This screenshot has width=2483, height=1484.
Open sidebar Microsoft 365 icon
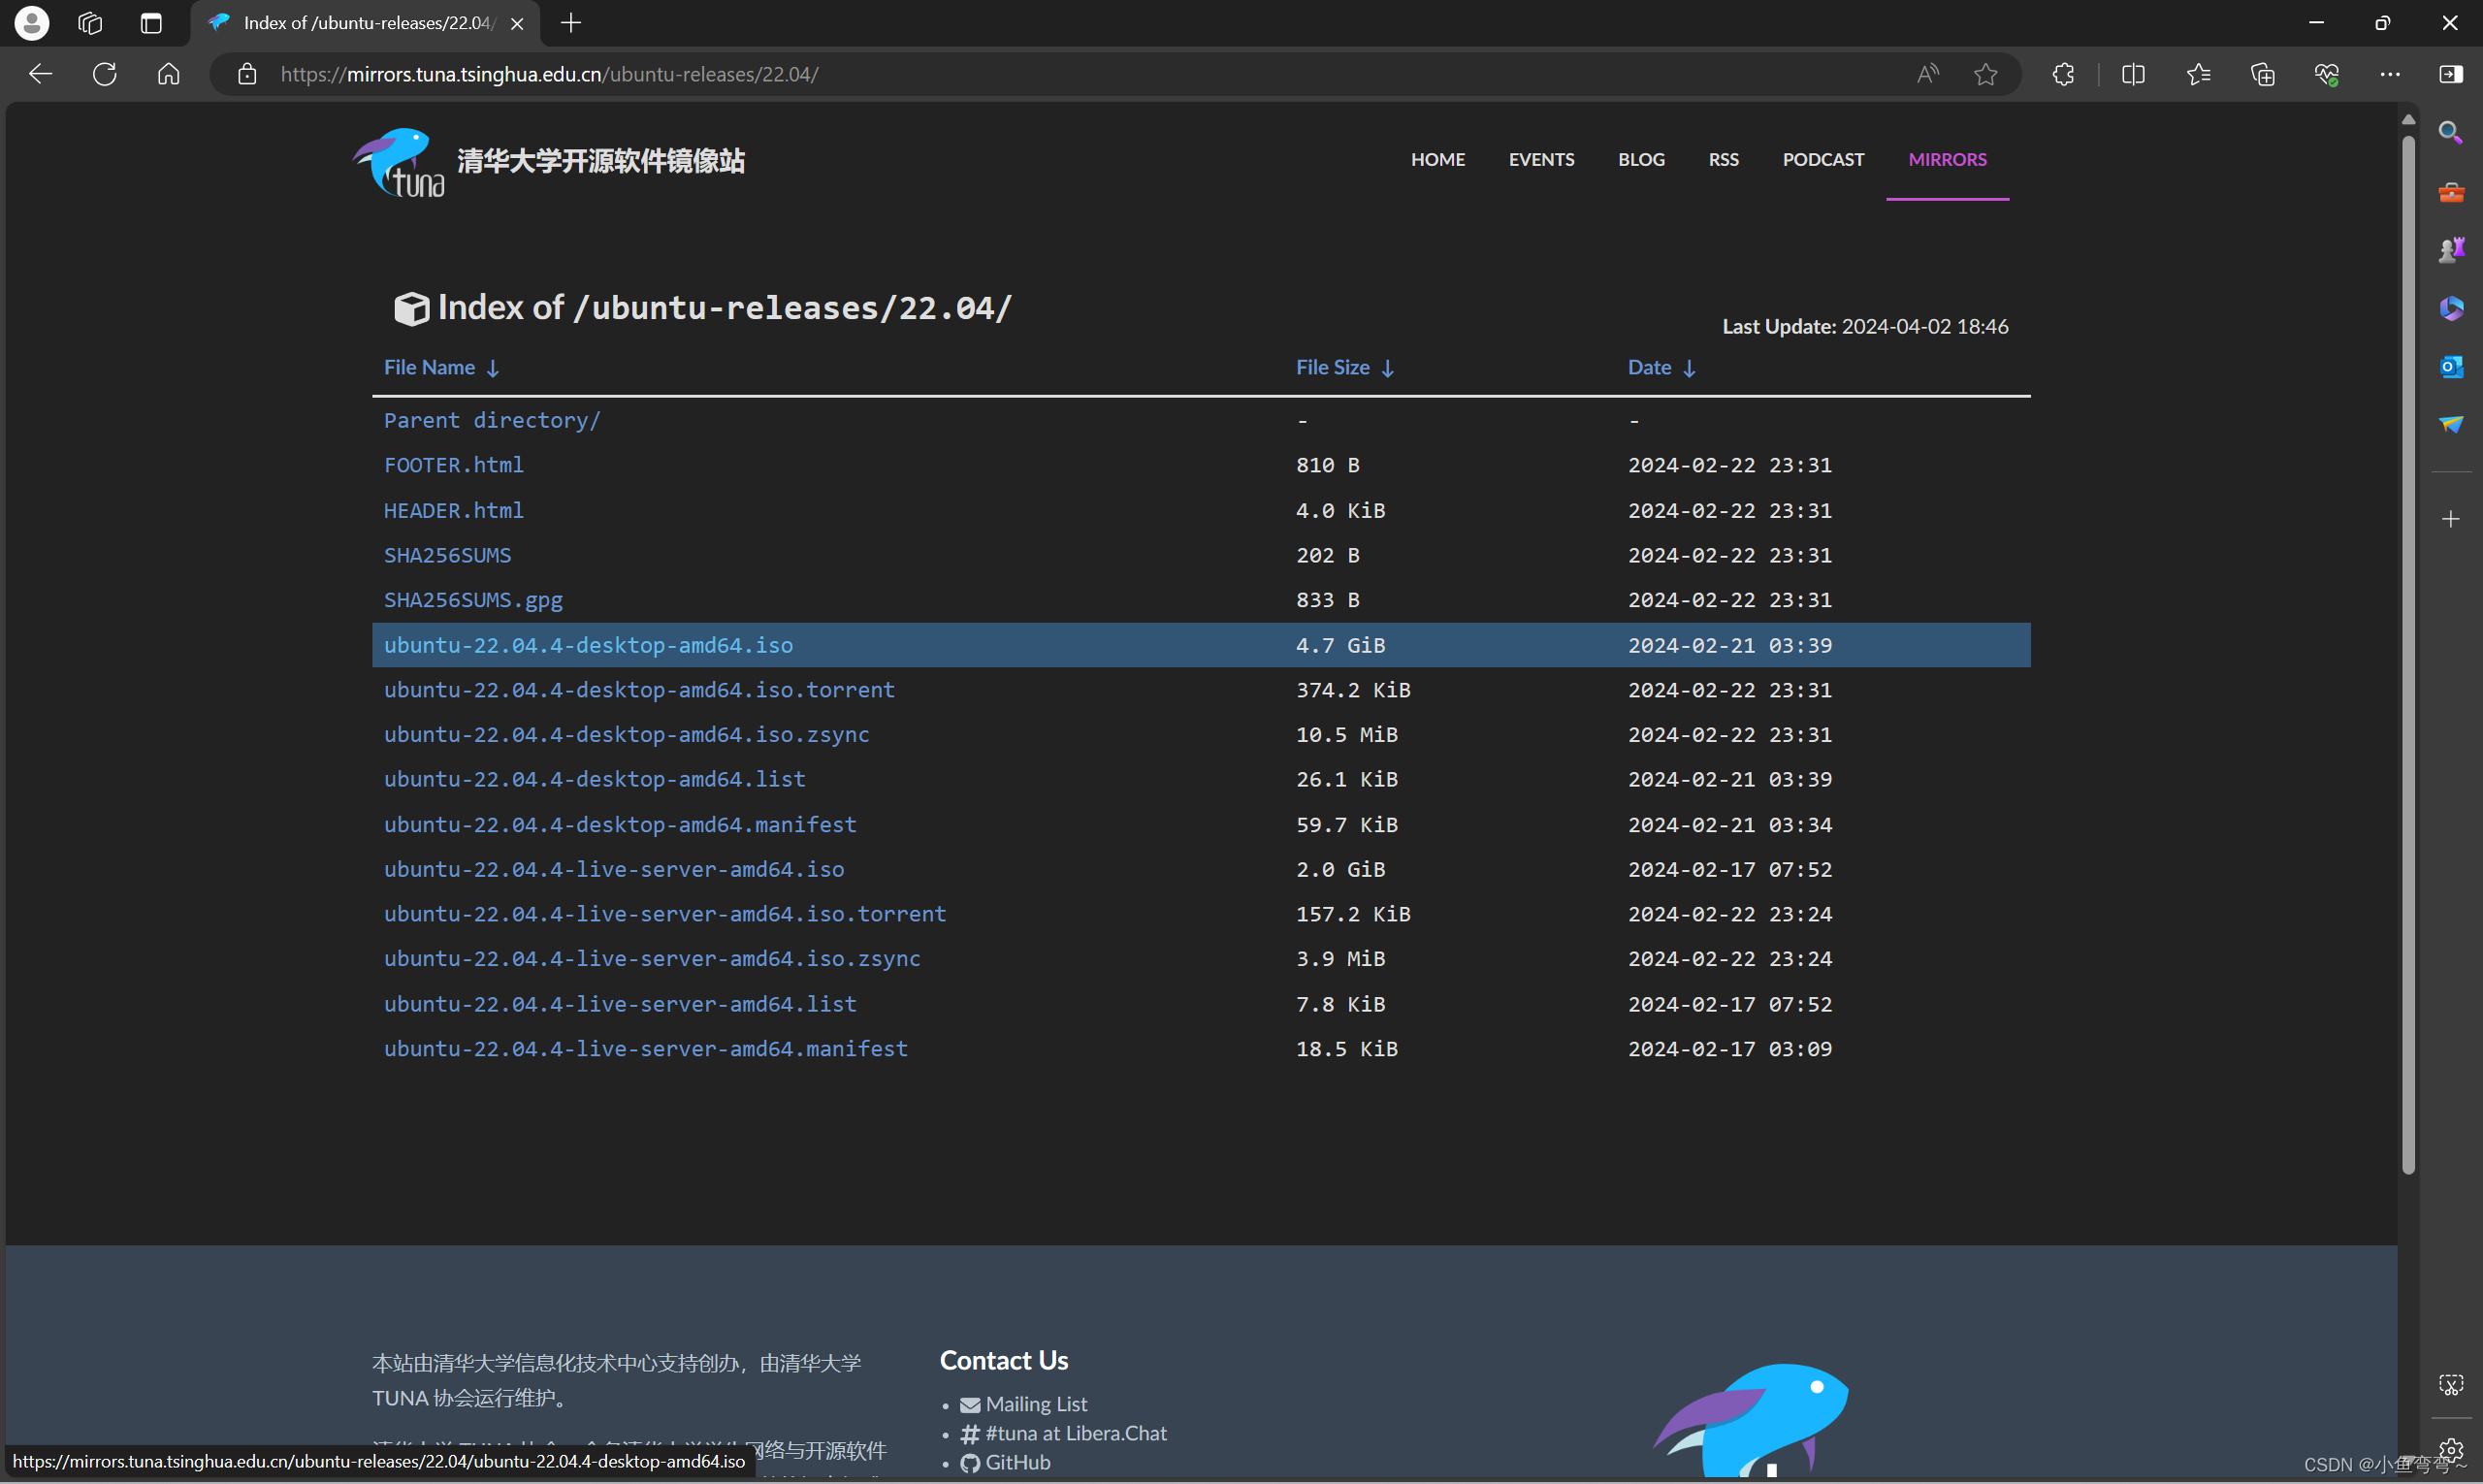(x=2450, y=308)
